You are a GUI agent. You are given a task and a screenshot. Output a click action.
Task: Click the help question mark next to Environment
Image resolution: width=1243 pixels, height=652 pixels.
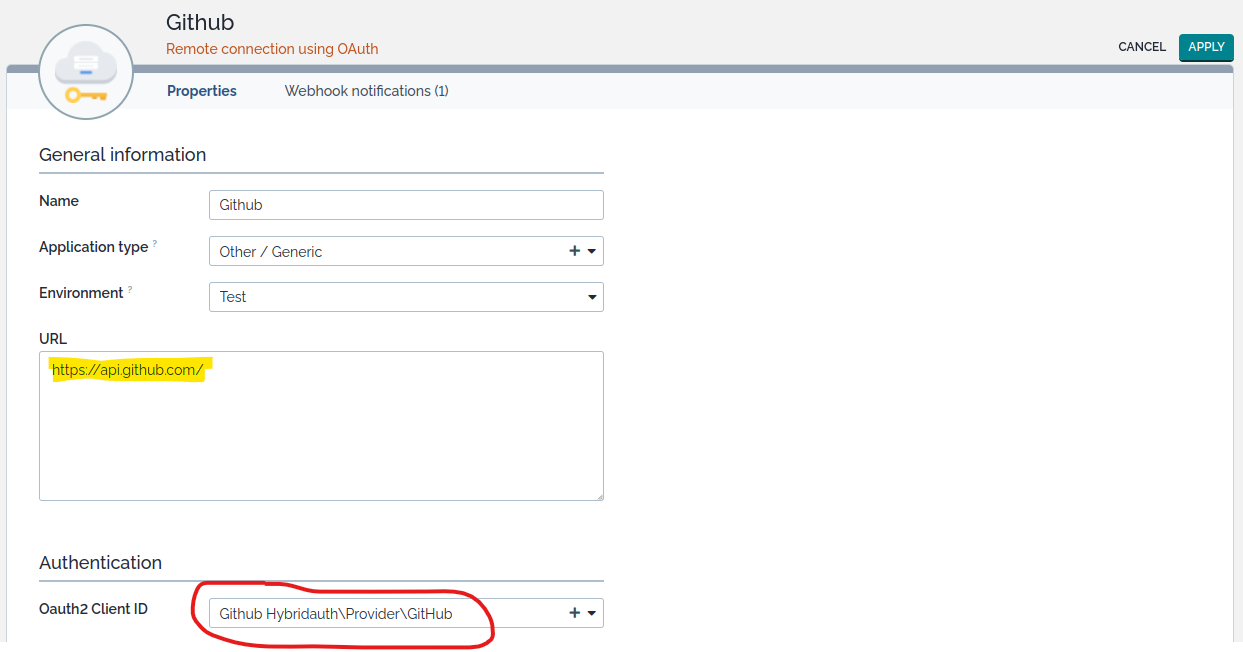[130, 290]
